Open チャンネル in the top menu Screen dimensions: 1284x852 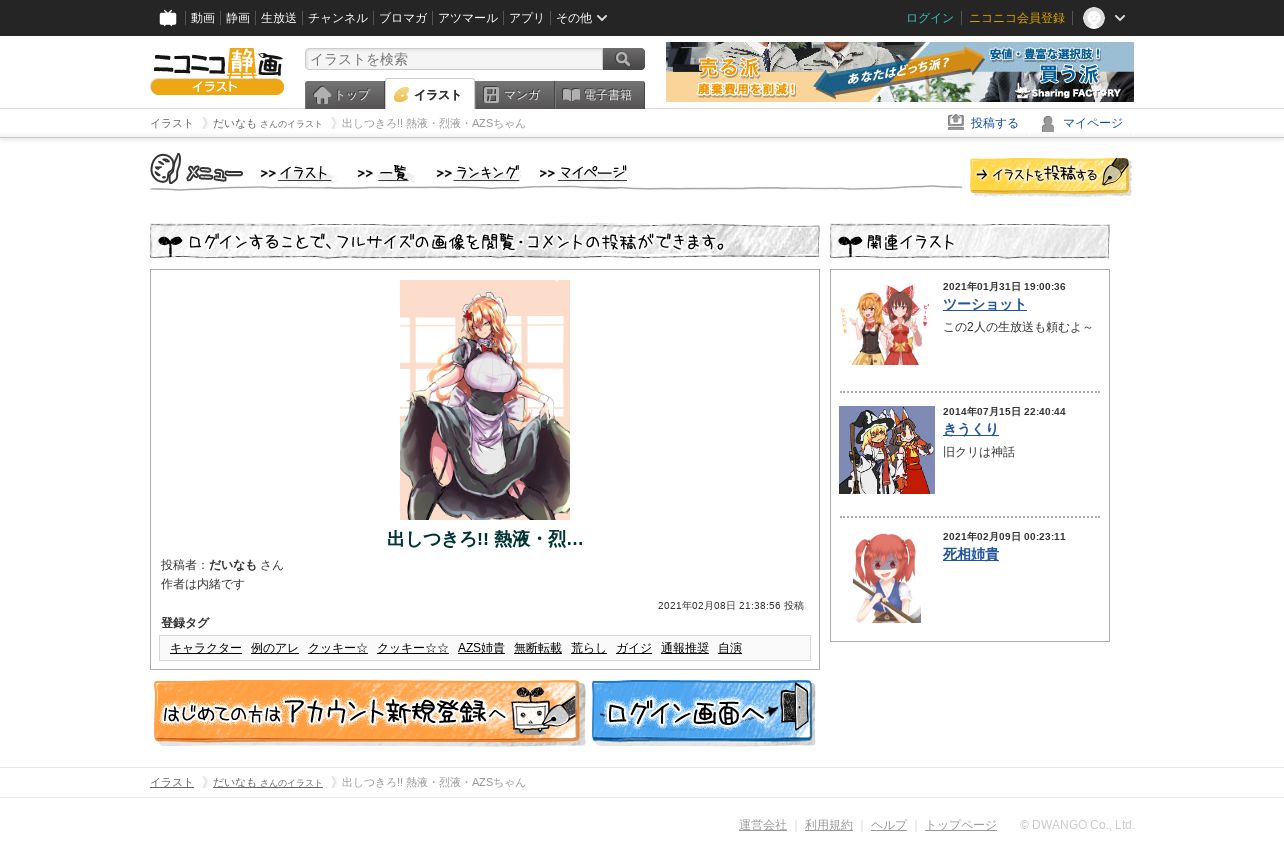[338, 18]
